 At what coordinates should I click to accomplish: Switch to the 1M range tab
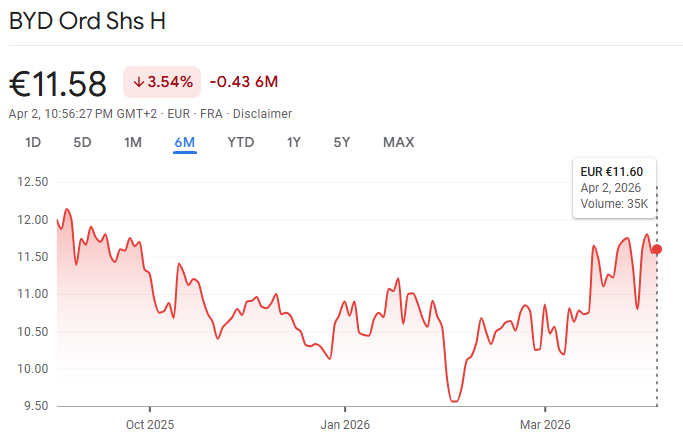coord(133,142)
